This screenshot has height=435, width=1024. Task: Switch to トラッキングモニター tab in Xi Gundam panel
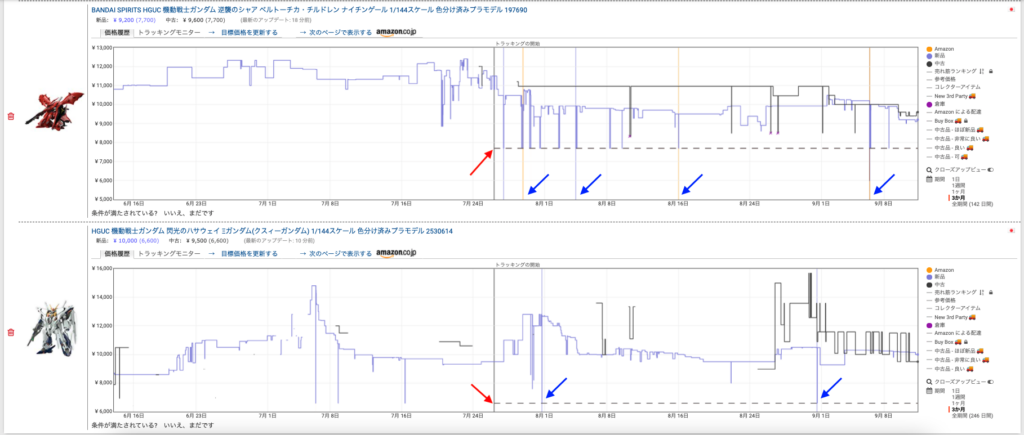(169, 253)
